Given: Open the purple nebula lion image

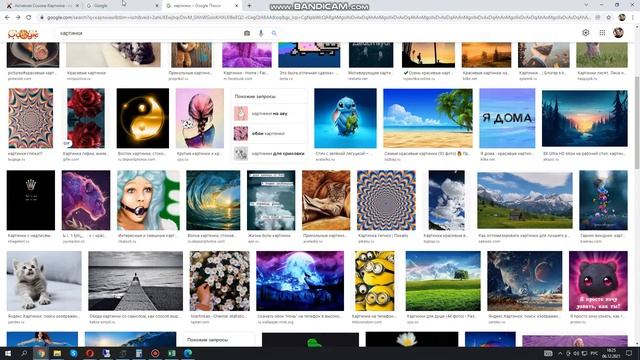Looking at the screenshot, I should (86, 200).
